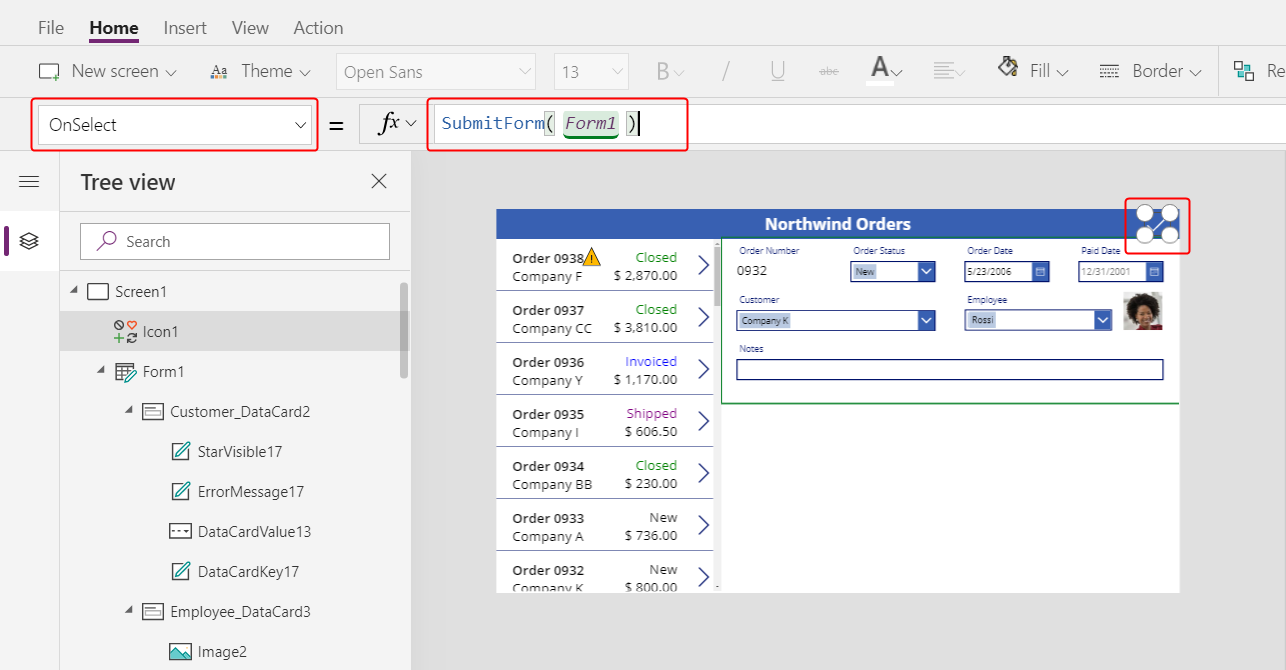Screen dimensions: 1286x670
Task: Switch to the Home tab
Action: [114, 28]
